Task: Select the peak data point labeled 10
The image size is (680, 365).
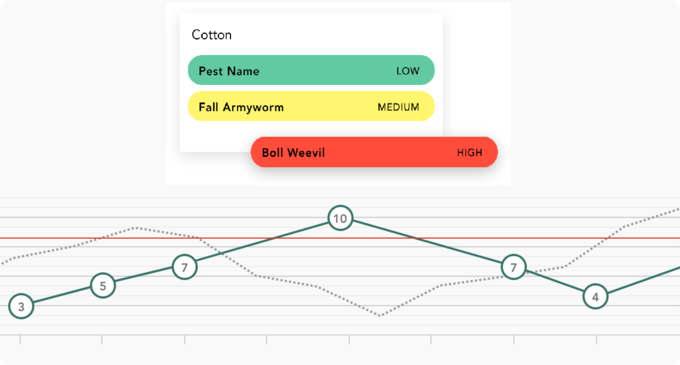Action: point(340,218)
